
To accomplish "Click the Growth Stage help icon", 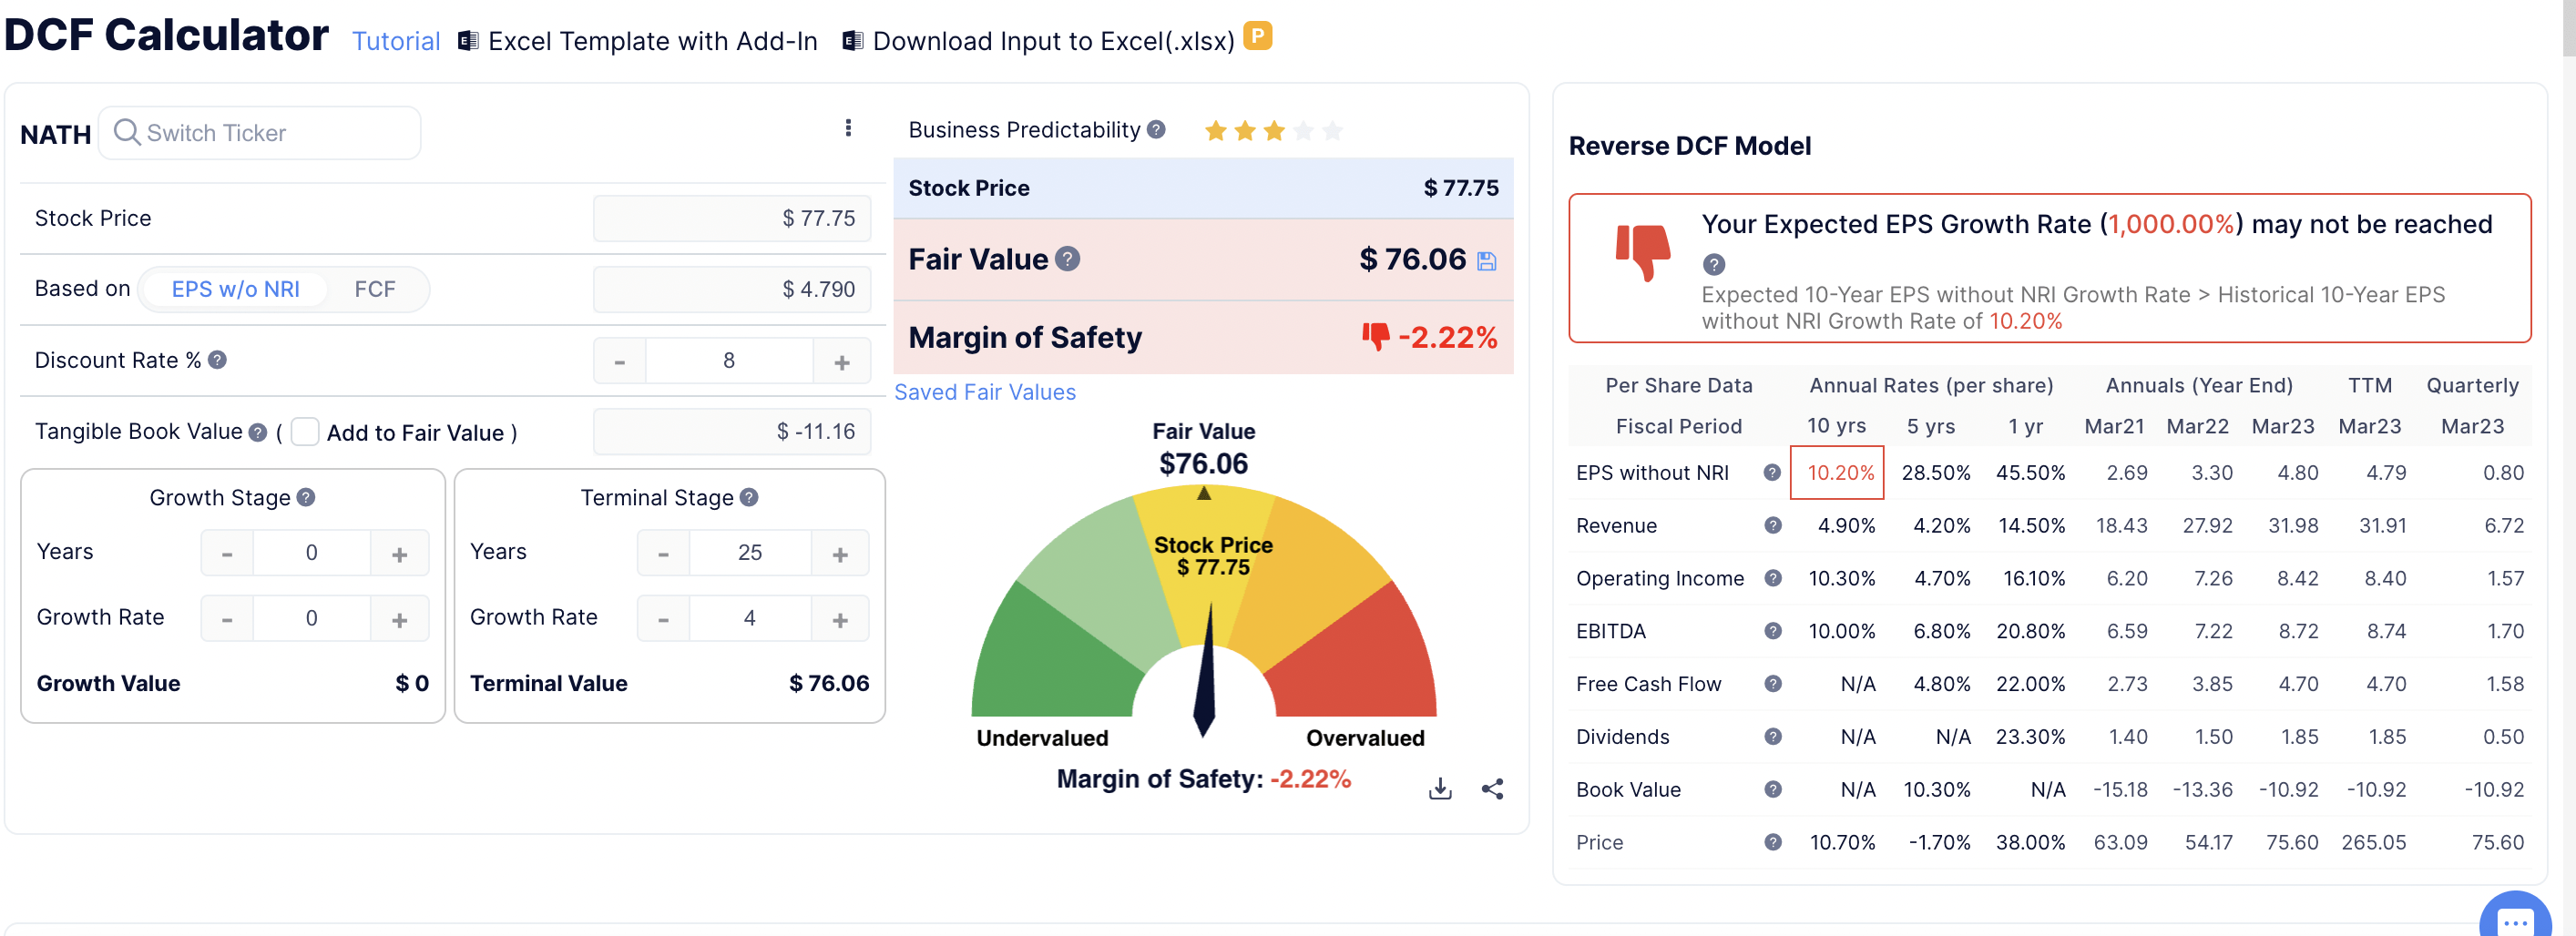I will pyautogui.click(x=306, y=497).
